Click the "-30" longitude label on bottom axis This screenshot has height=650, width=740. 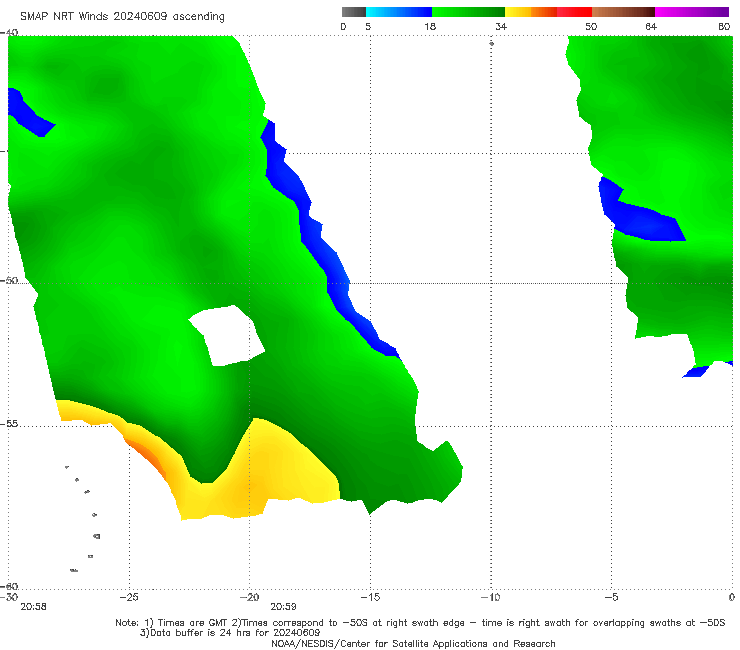click(x=9, y=597)
